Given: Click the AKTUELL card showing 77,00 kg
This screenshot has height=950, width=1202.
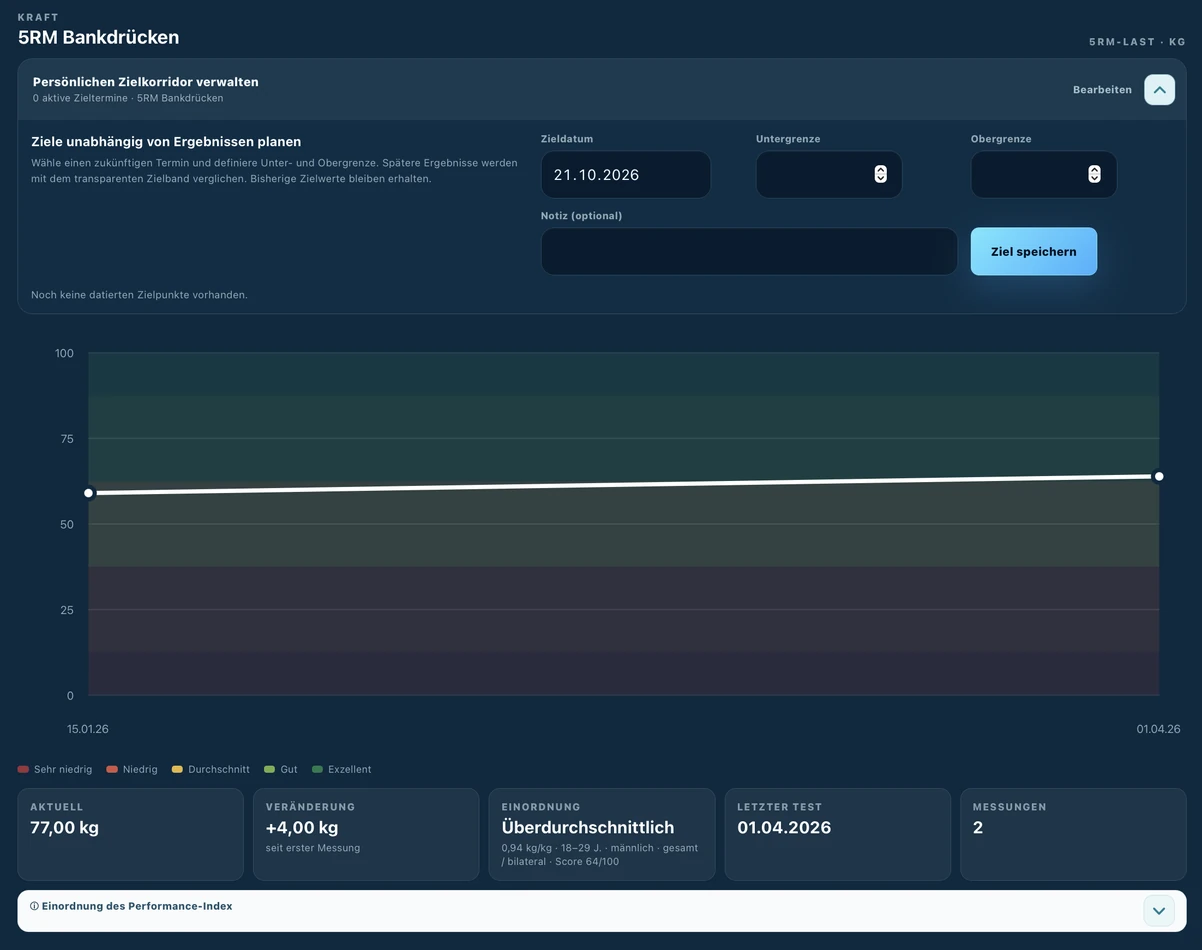Looking at the screenshot, I should (130, 834).
